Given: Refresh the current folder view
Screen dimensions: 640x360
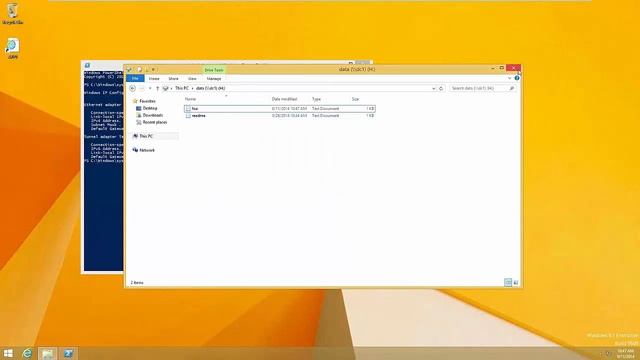Looking at the screenshot, I should tap(441, 88).
